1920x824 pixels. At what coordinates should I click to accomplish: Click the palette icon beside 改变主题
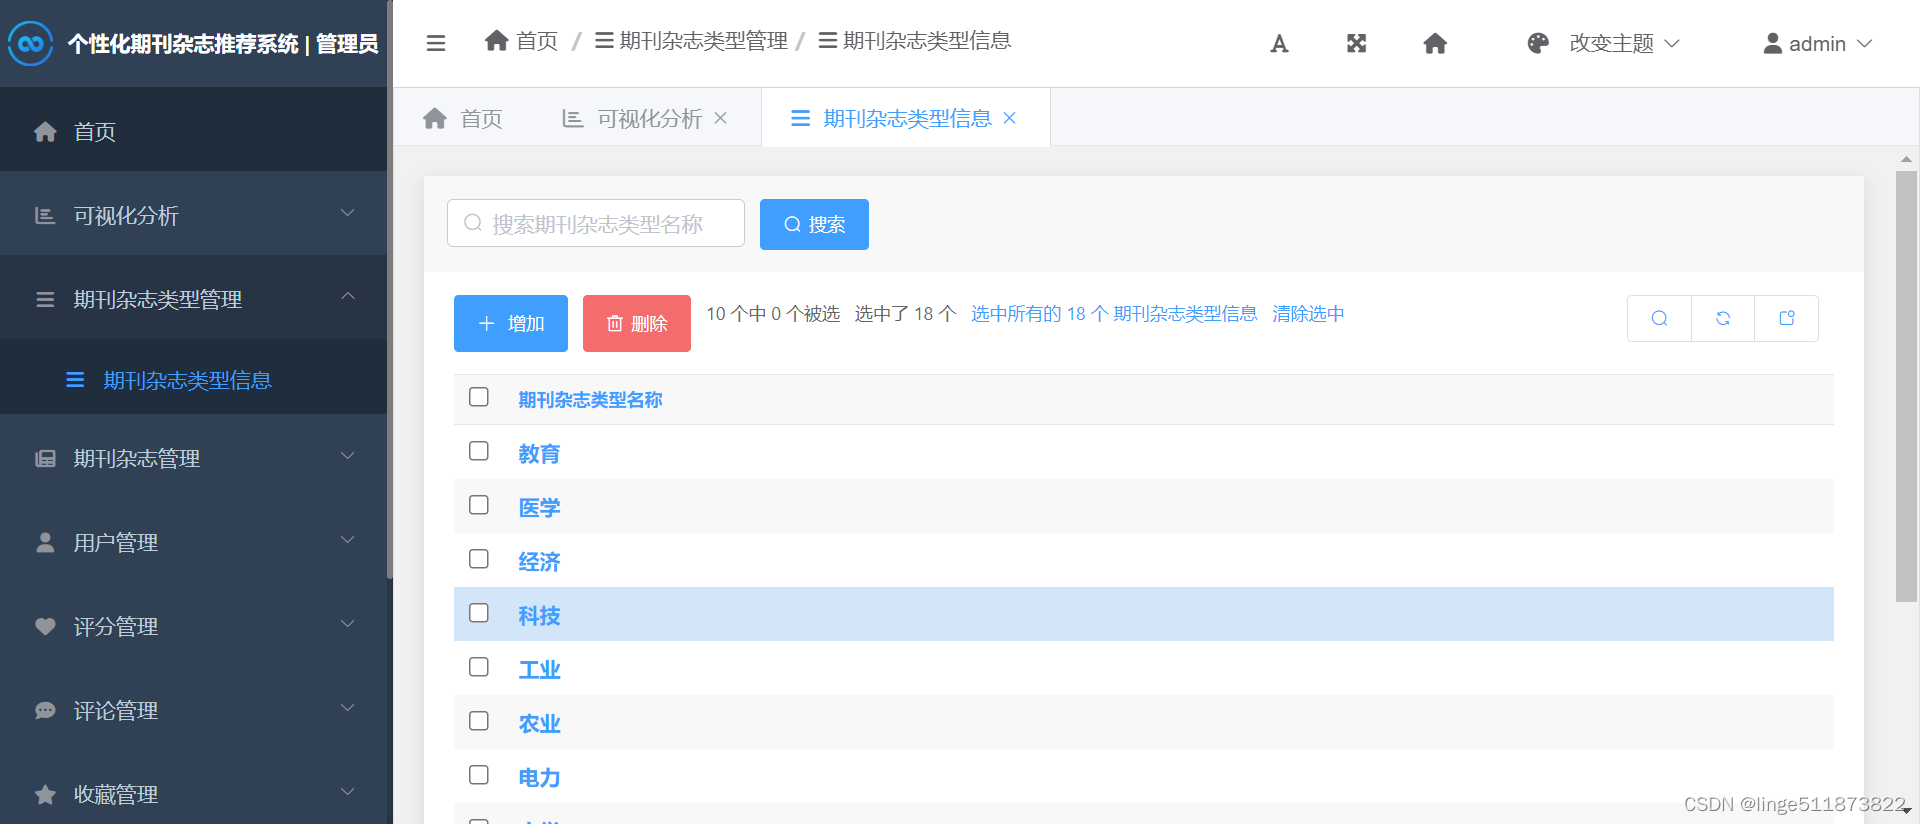1538,43
